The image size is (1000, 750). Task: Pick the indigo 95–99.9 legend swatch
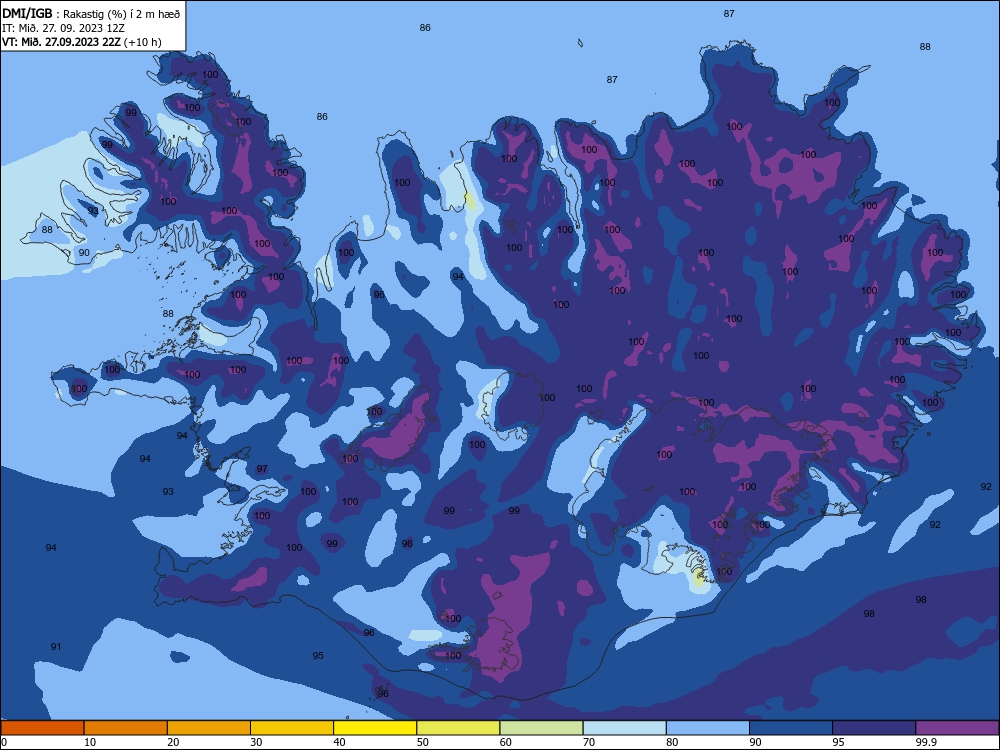pos(874,728)
